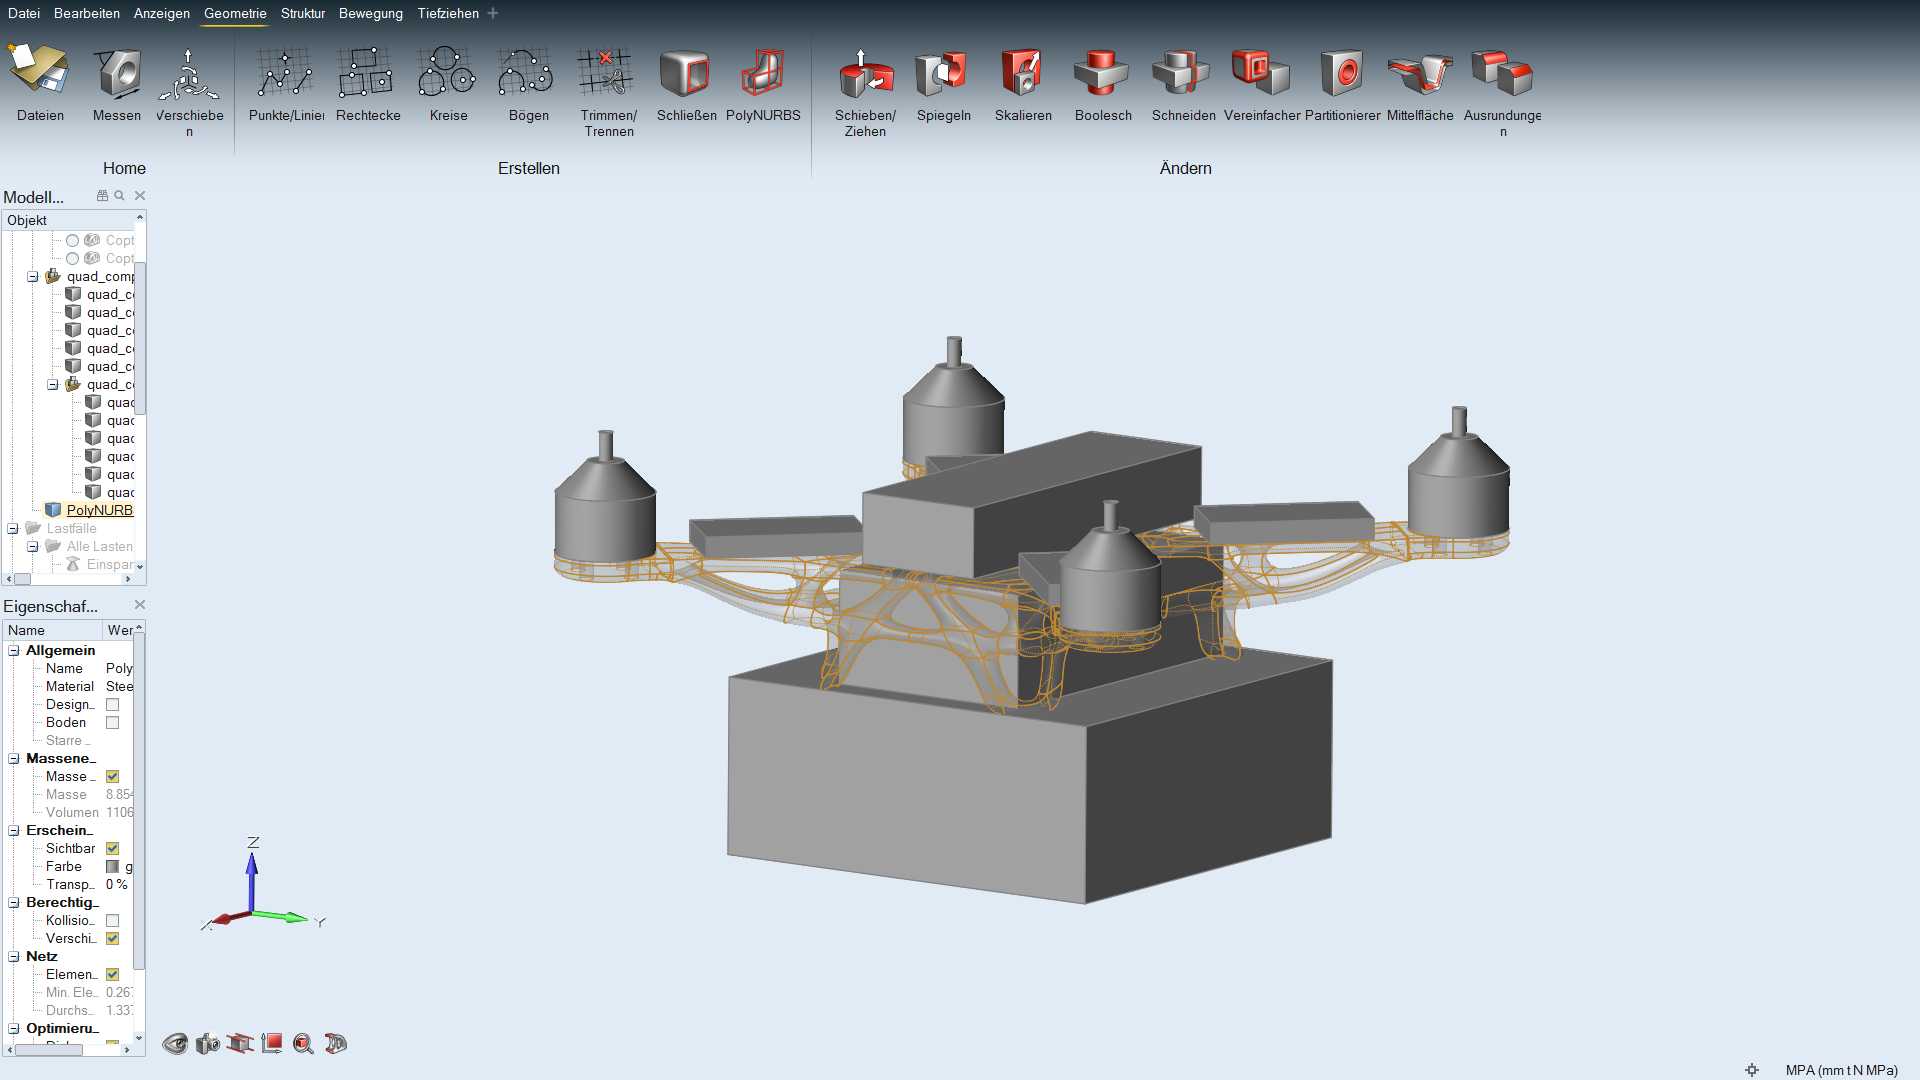1920x1080 pixels.
Task: Click the Transp. 0 % value field
Action: pos(118,885)
